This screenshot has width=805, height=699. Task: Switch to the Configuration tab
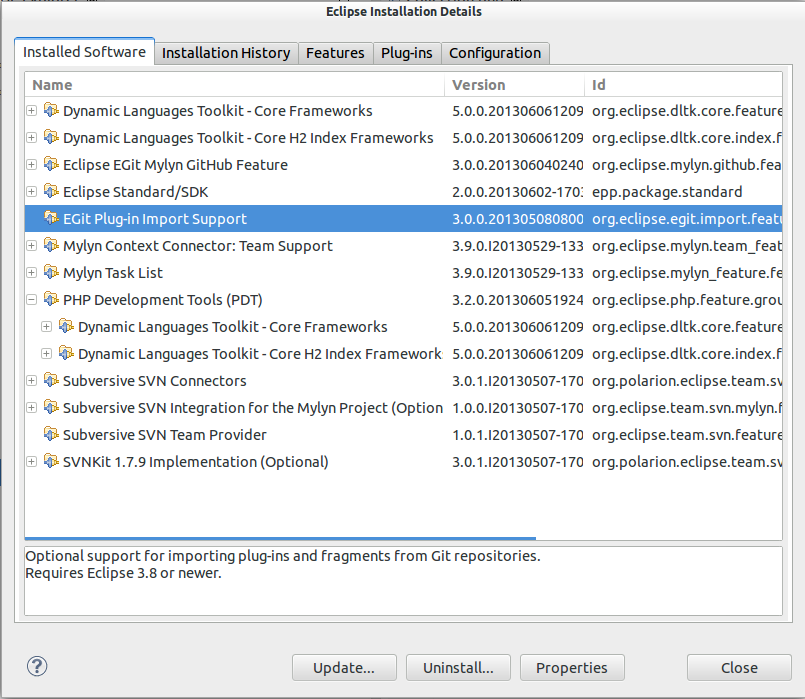click(x=495, y=53)
